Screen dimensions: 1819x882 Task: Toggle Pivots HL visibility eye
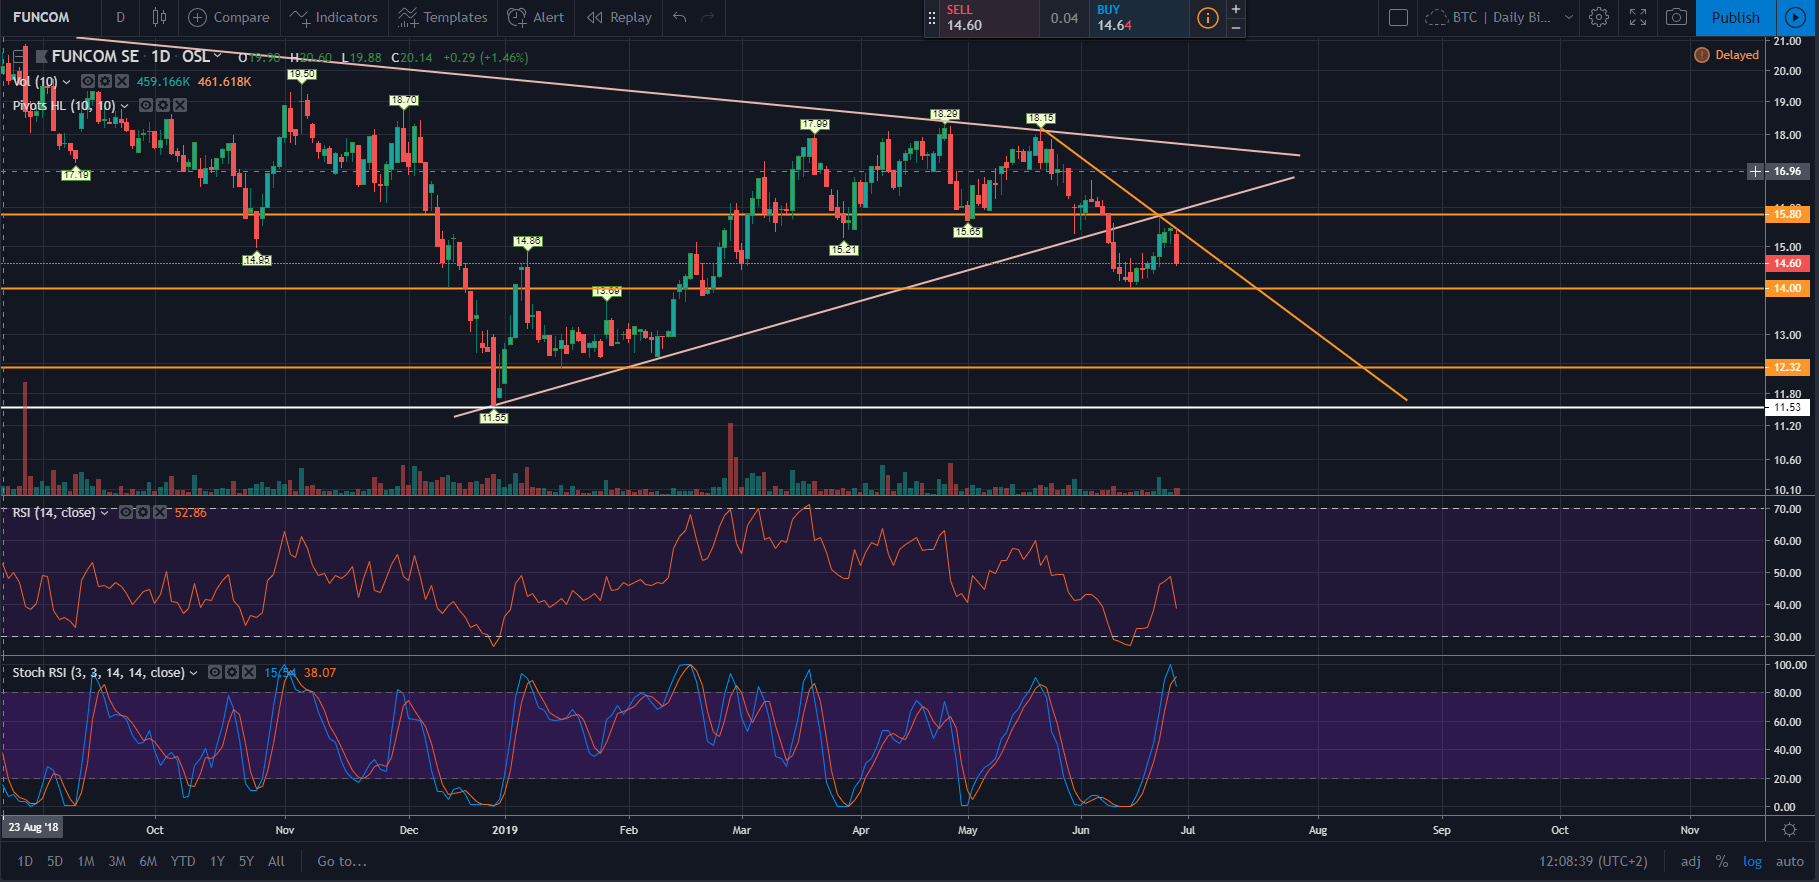tap(146, 105)
